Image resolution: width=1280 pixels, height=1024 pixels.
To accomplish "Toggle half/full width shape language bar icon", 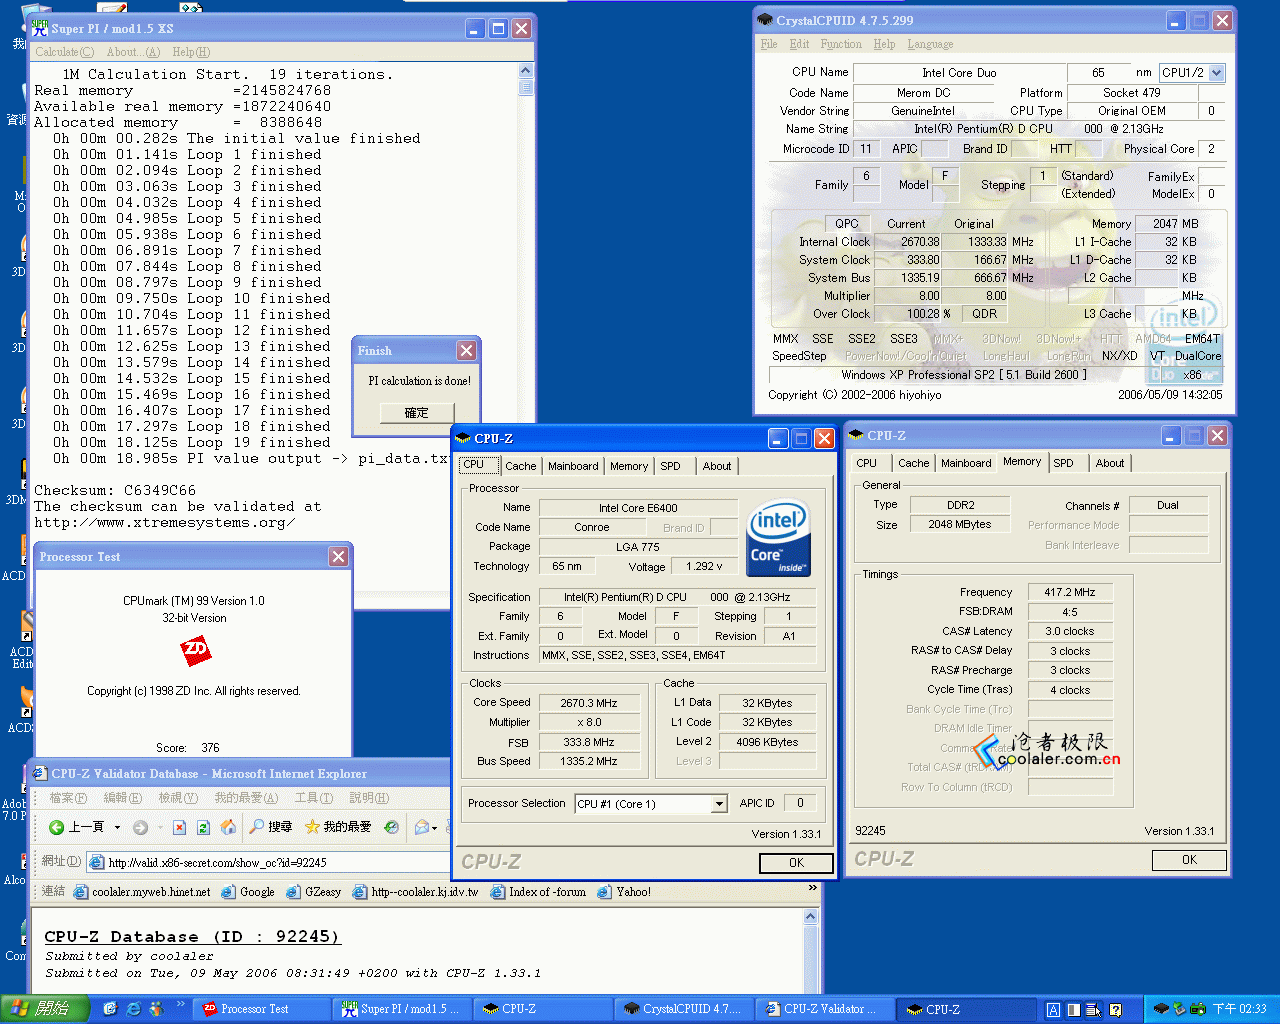I will [1073, 1010].
